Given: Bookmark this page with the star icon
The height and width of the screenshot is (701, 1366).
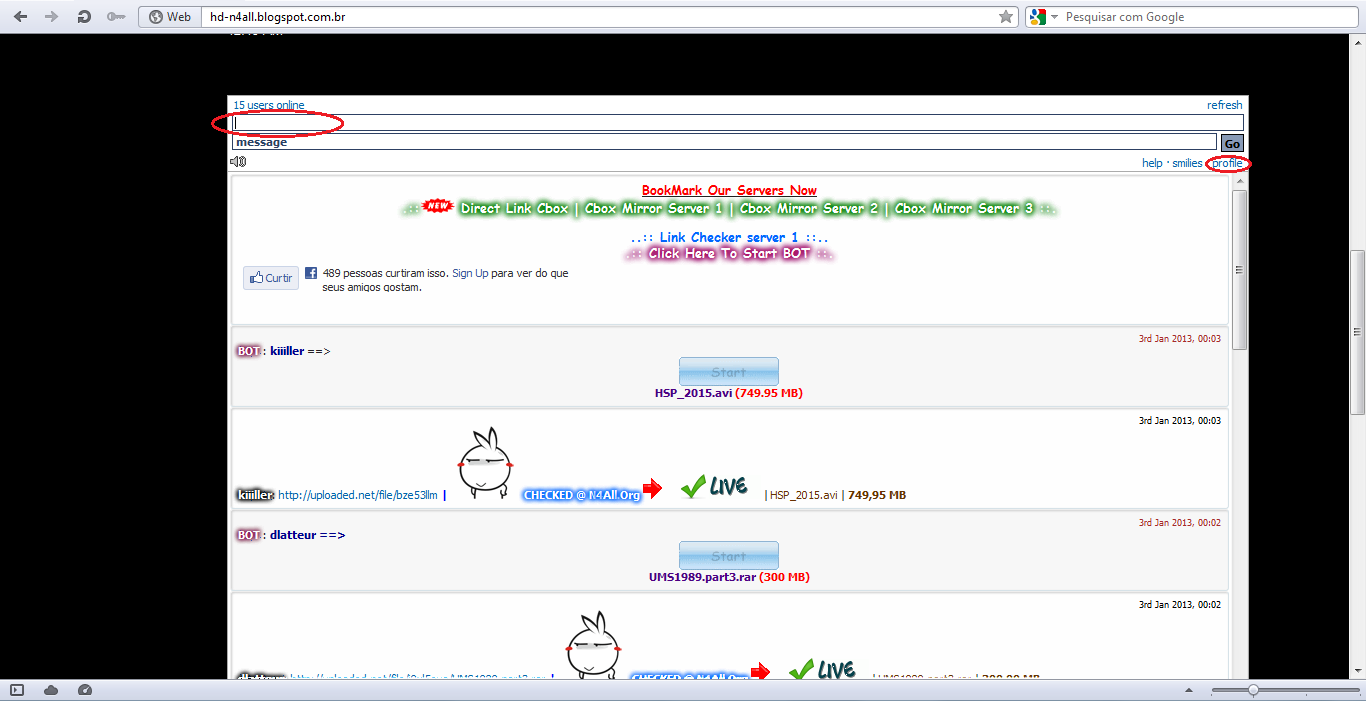Looking at the screenshot, I should tap(1006, 17).
